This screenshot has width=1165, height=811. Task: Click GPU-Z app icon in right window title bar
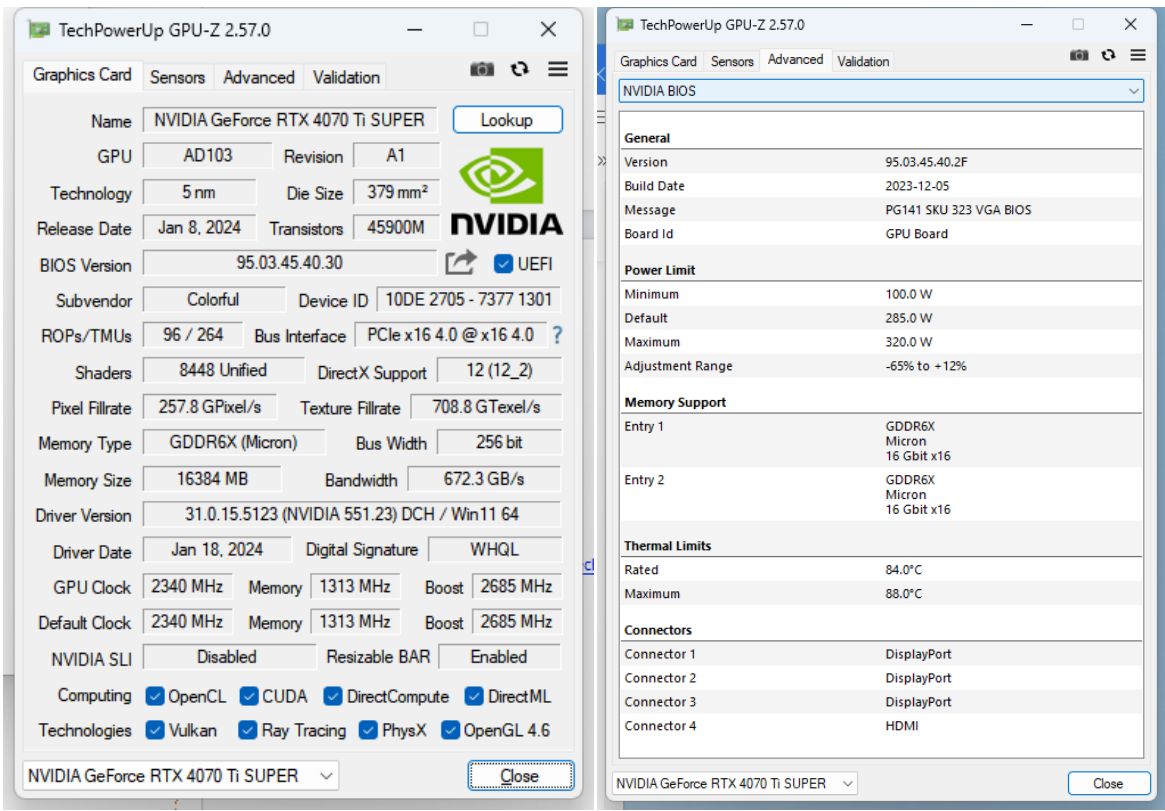pyautogui.click(x=625, y=25)
